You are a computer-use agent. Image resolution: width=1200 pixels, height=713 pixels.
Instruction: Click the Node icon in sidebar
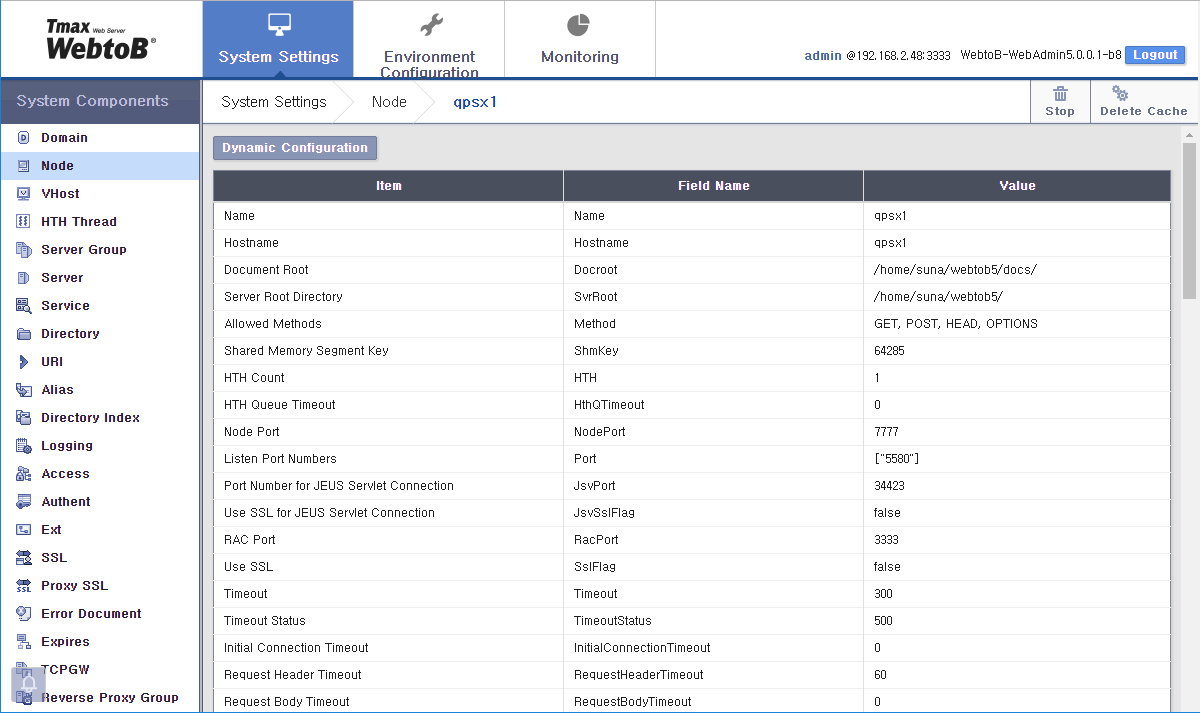24,166
